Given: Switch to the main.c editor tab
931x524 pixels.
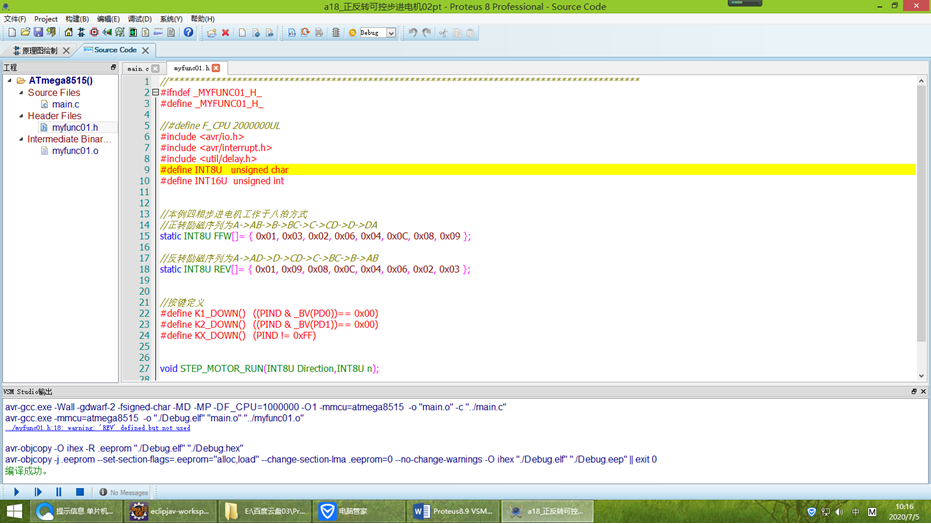Looking at the screenshot, I should point(138,68).
